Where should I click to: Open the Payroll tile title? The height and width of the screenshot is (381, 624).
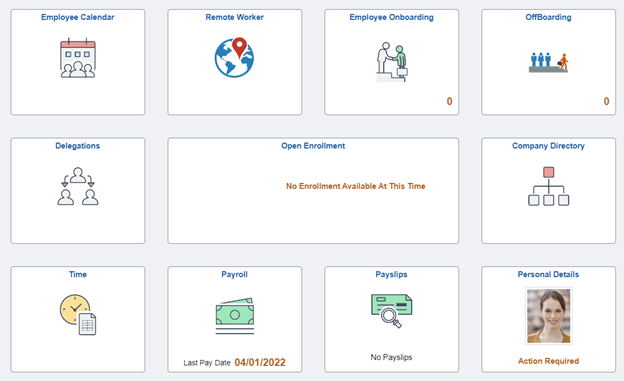coord(234,274)
